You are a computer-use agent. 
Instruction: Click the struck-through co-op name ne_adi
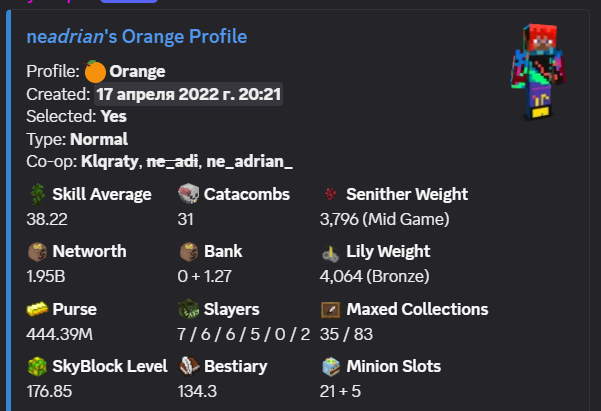(x=172, y=162)
